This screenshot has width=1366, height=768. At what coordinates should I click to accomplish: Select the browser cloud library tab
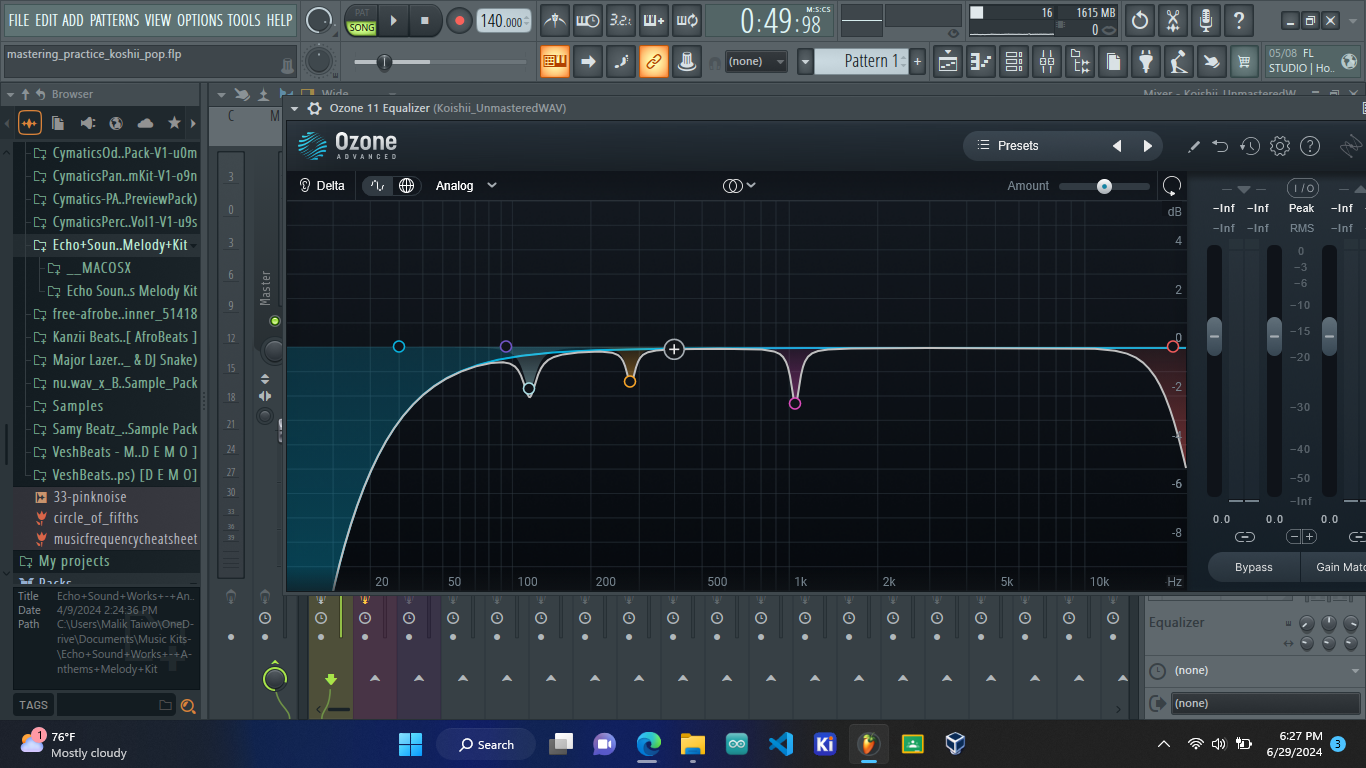pos(146,123)
